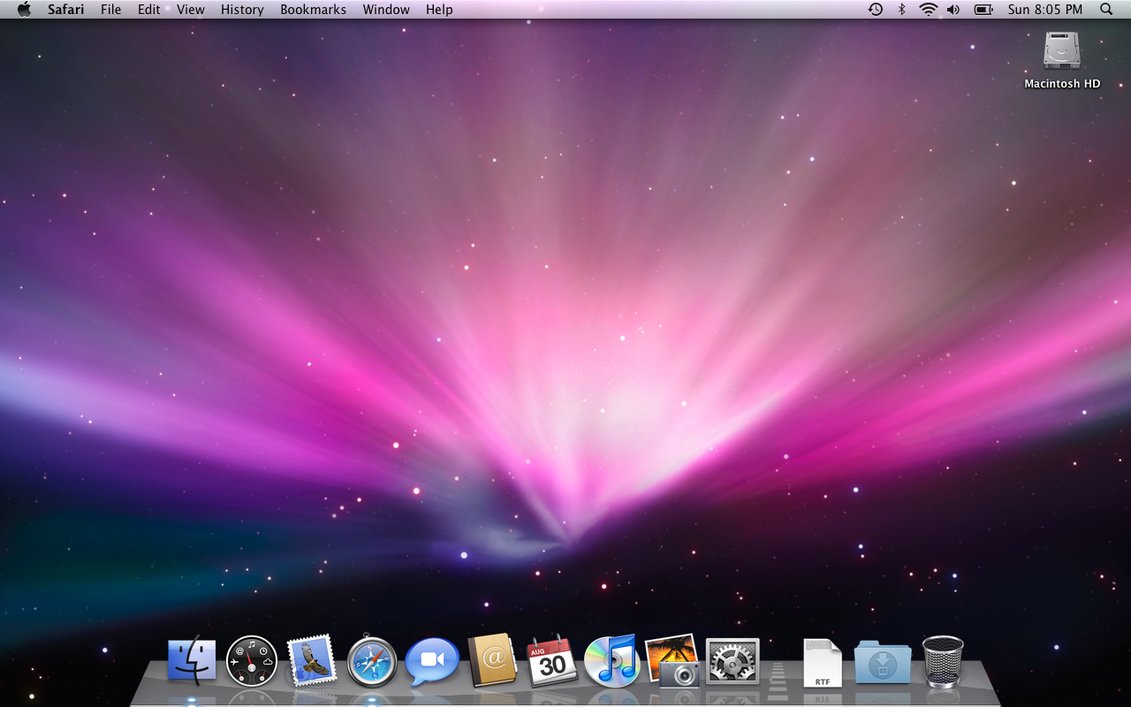The image size is (1131, 707).
Task: Open the RTF document in Dock
Action: click(822, 662)
